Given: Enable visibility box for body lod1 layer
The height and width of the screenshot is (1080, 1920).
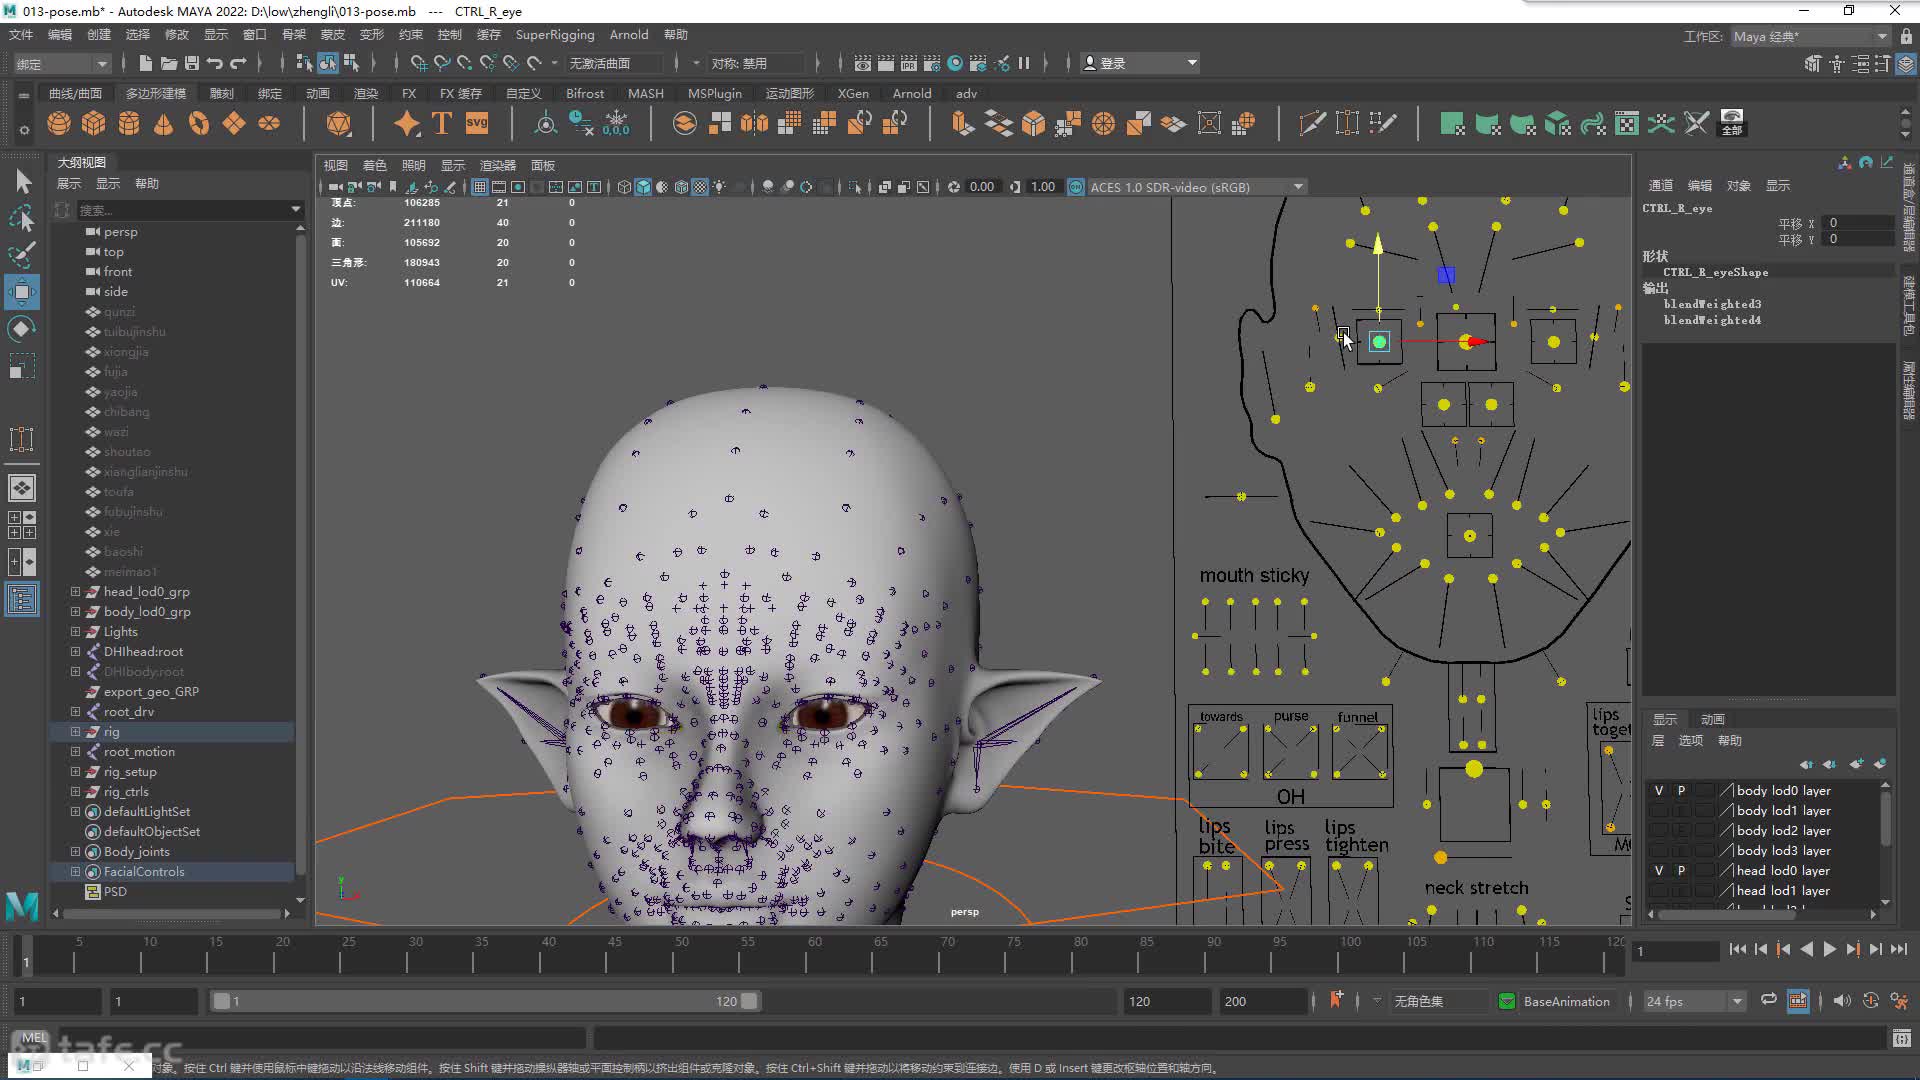Looking at the screenshot, I should [x=1658, y=811].
